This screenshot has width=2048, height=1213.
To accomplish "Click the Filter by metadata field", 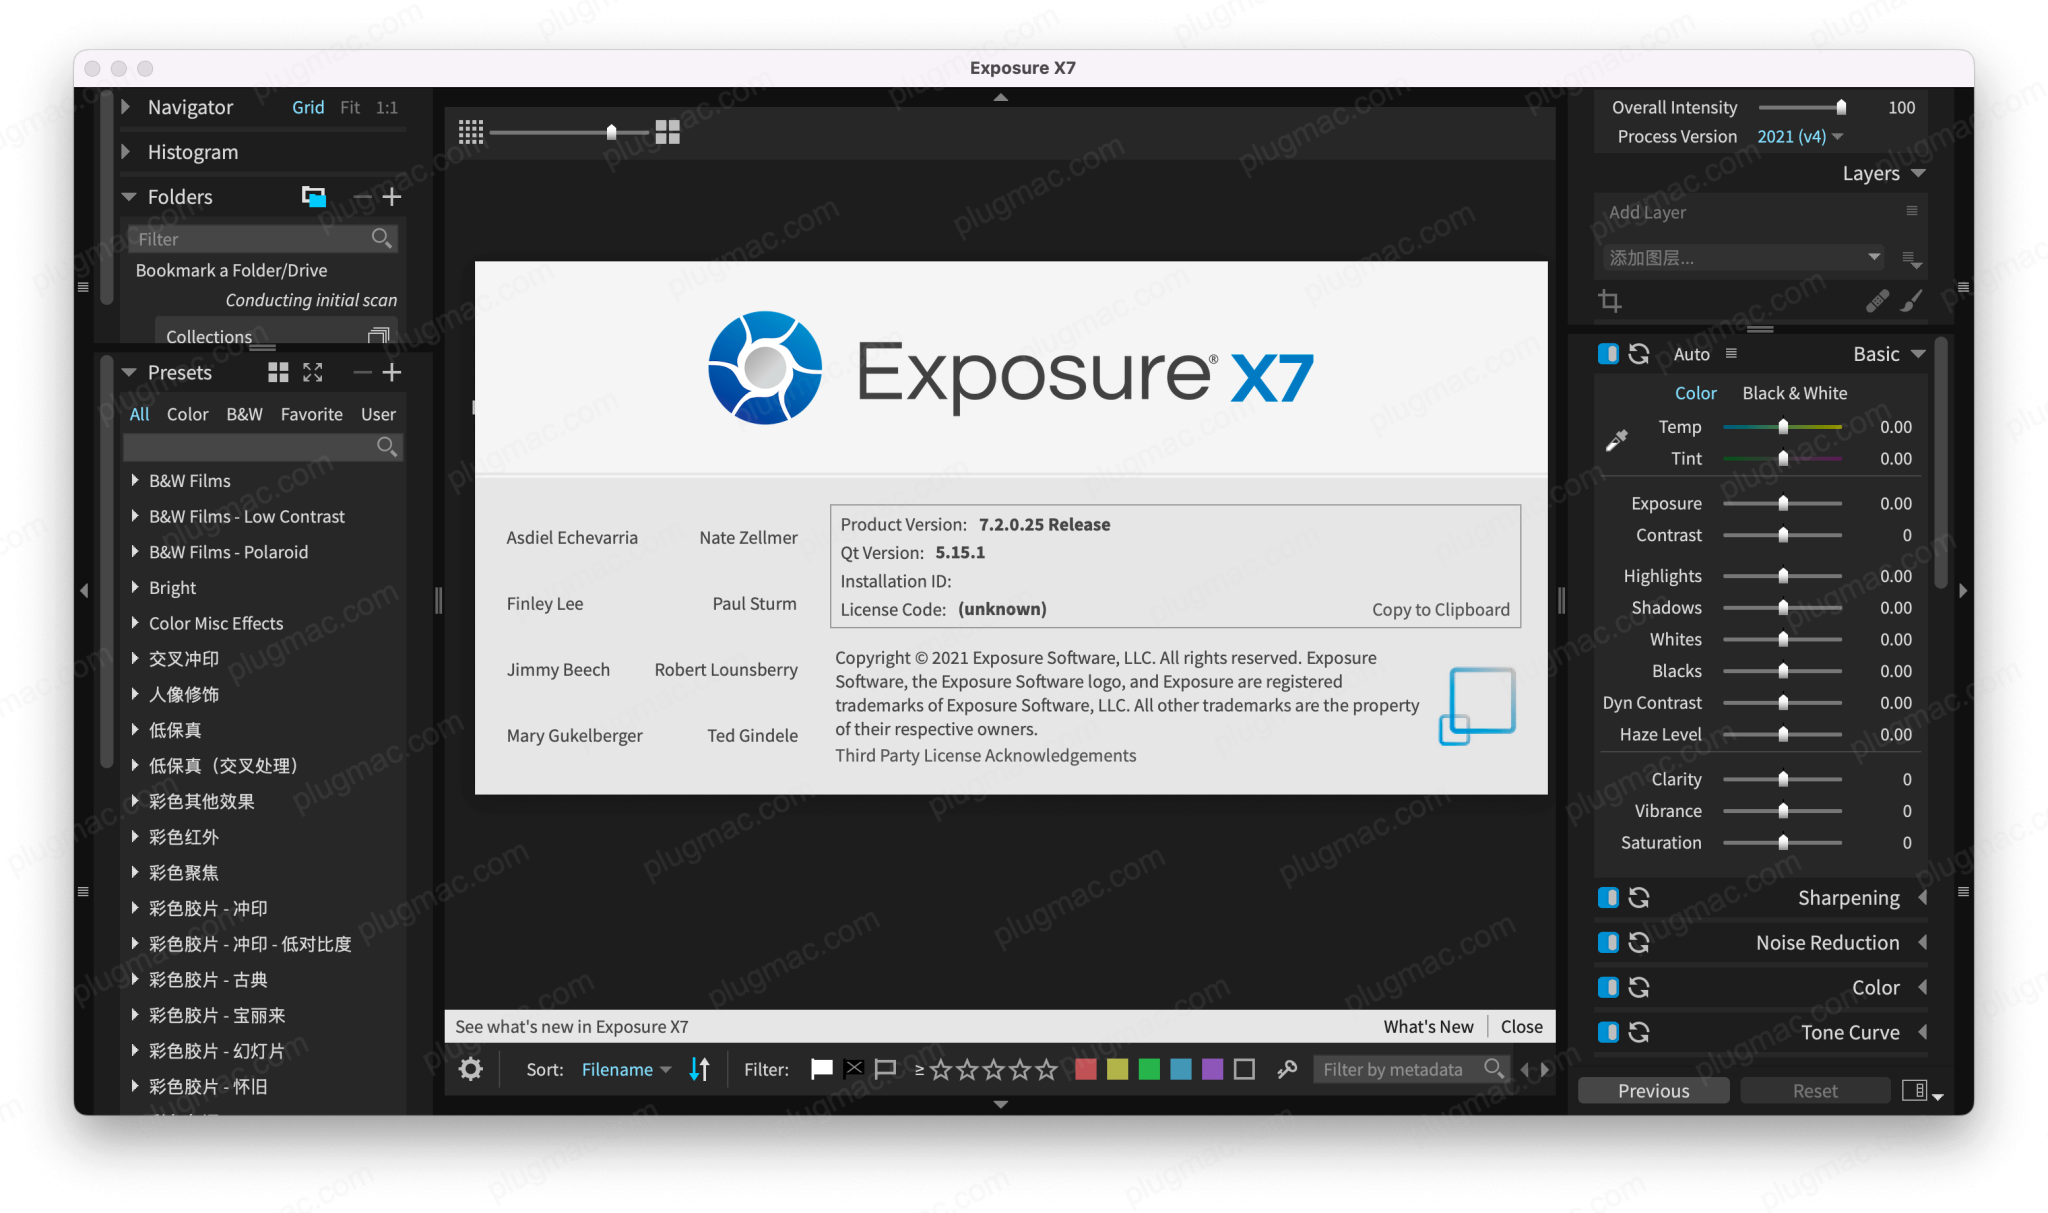I will point(1410,1069).
